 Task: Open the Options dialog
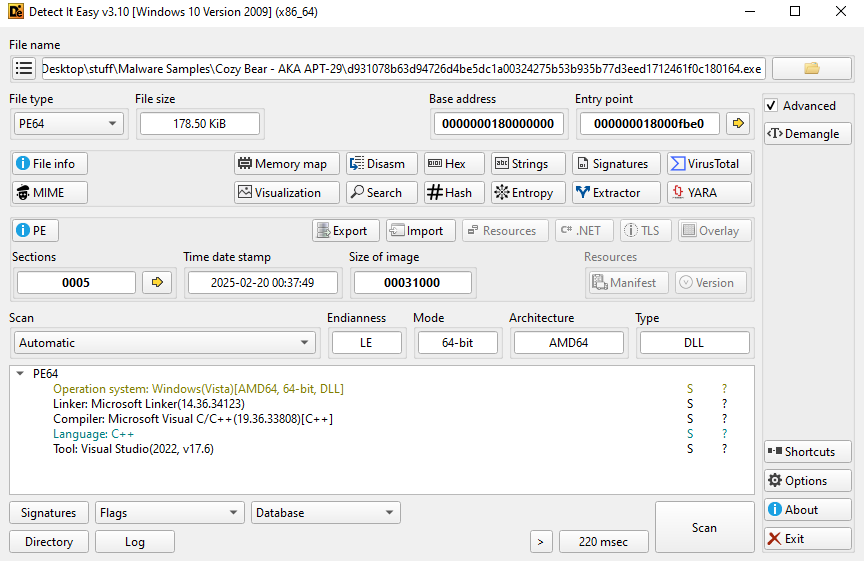[x=807, y=481]
